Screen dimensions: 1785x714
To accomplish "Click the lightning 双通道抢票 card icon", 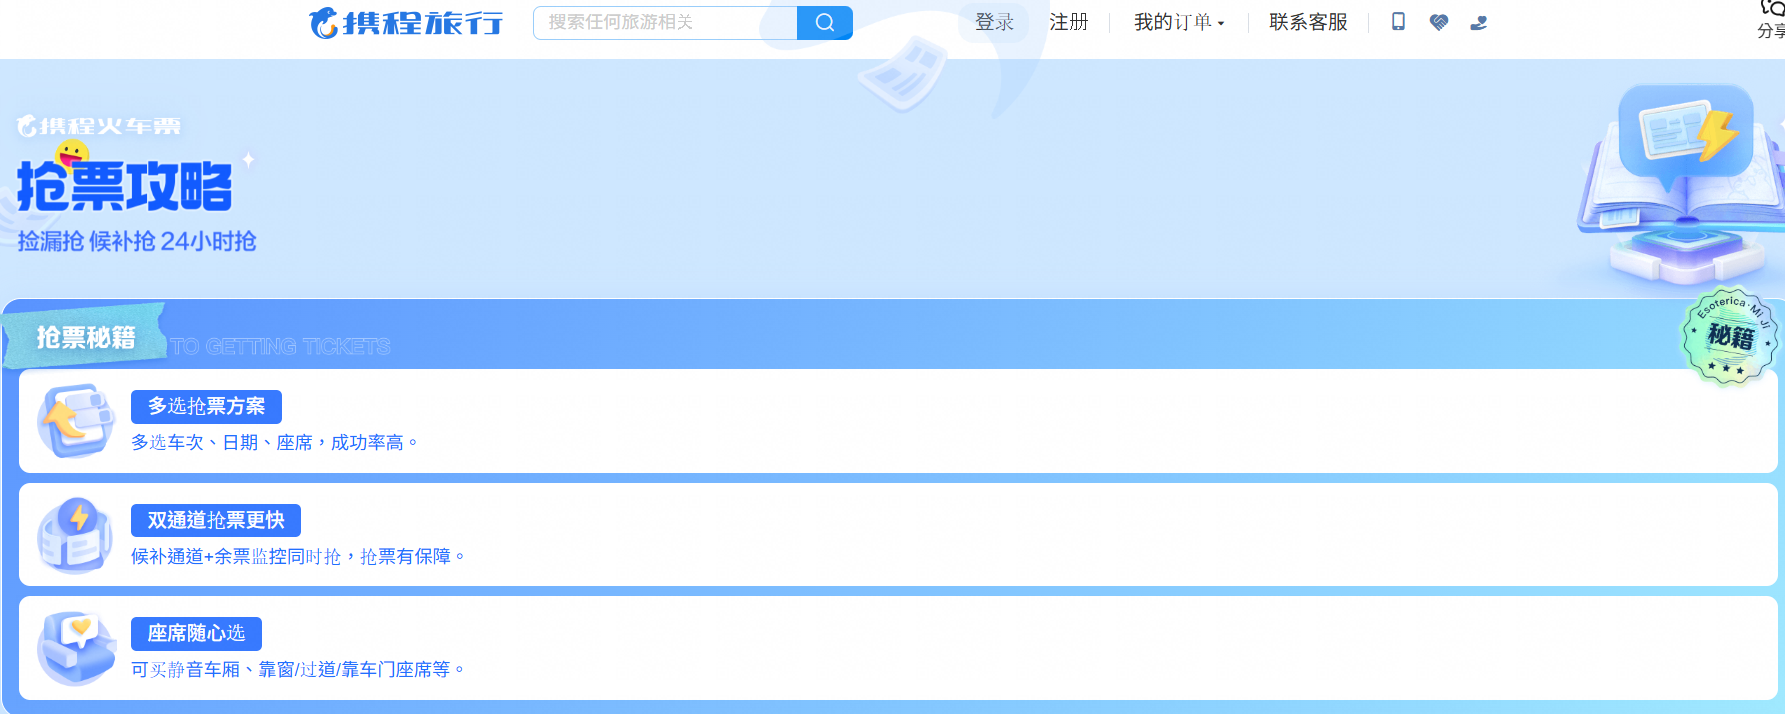I will [x=75, y=535].
